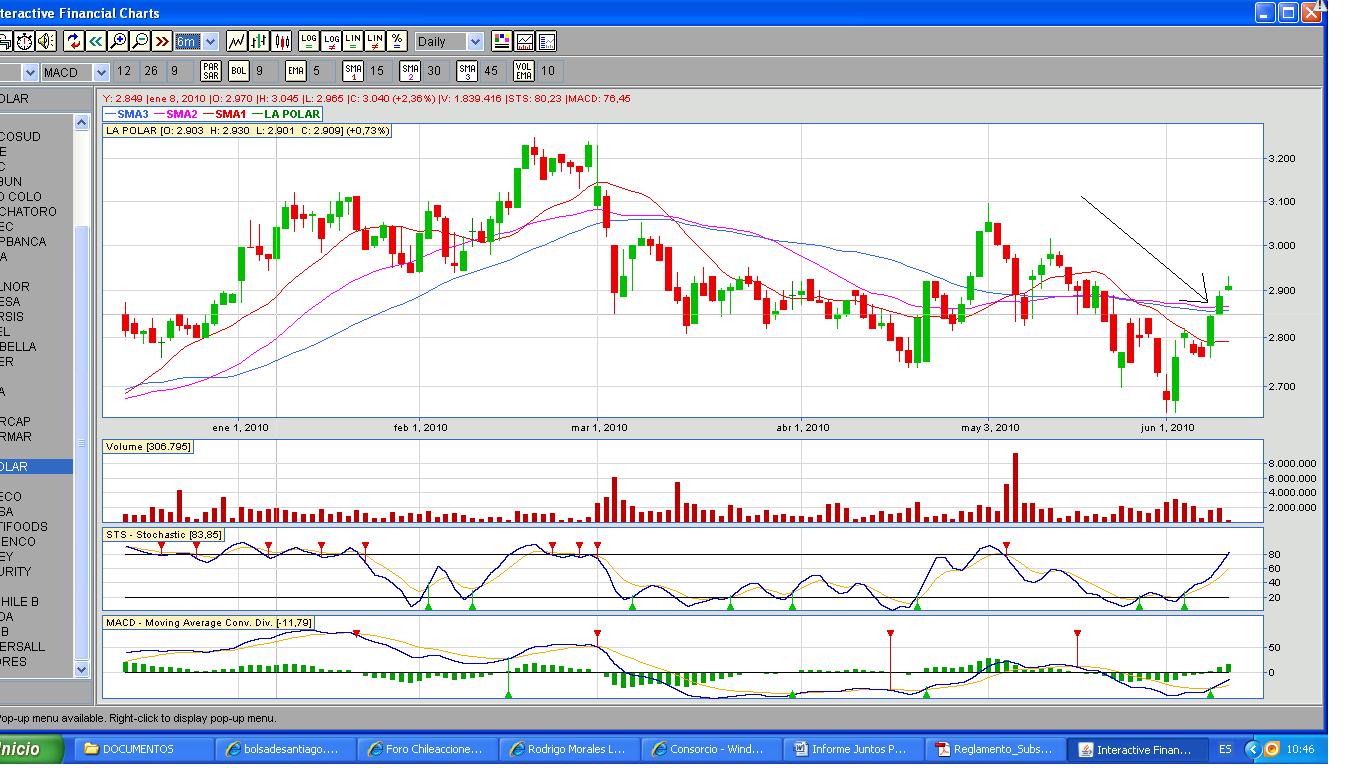Screen dimensions: 1366x768
Task: Select COLO COLO in the stock list
Action: coord(20,196)
